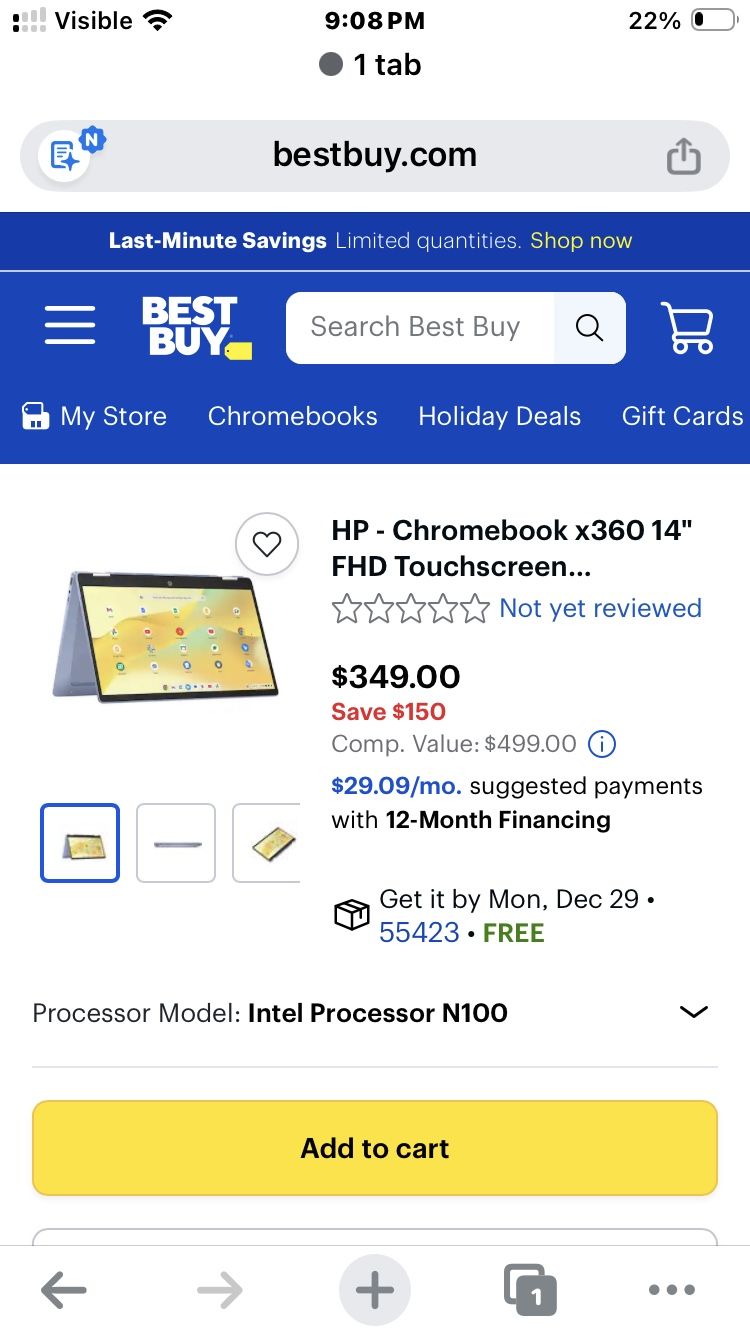Image resolution: width=750 pixels, height=1334 pixels.
Task: Go to the Chromebooks menu item
Action: point(292,416)
